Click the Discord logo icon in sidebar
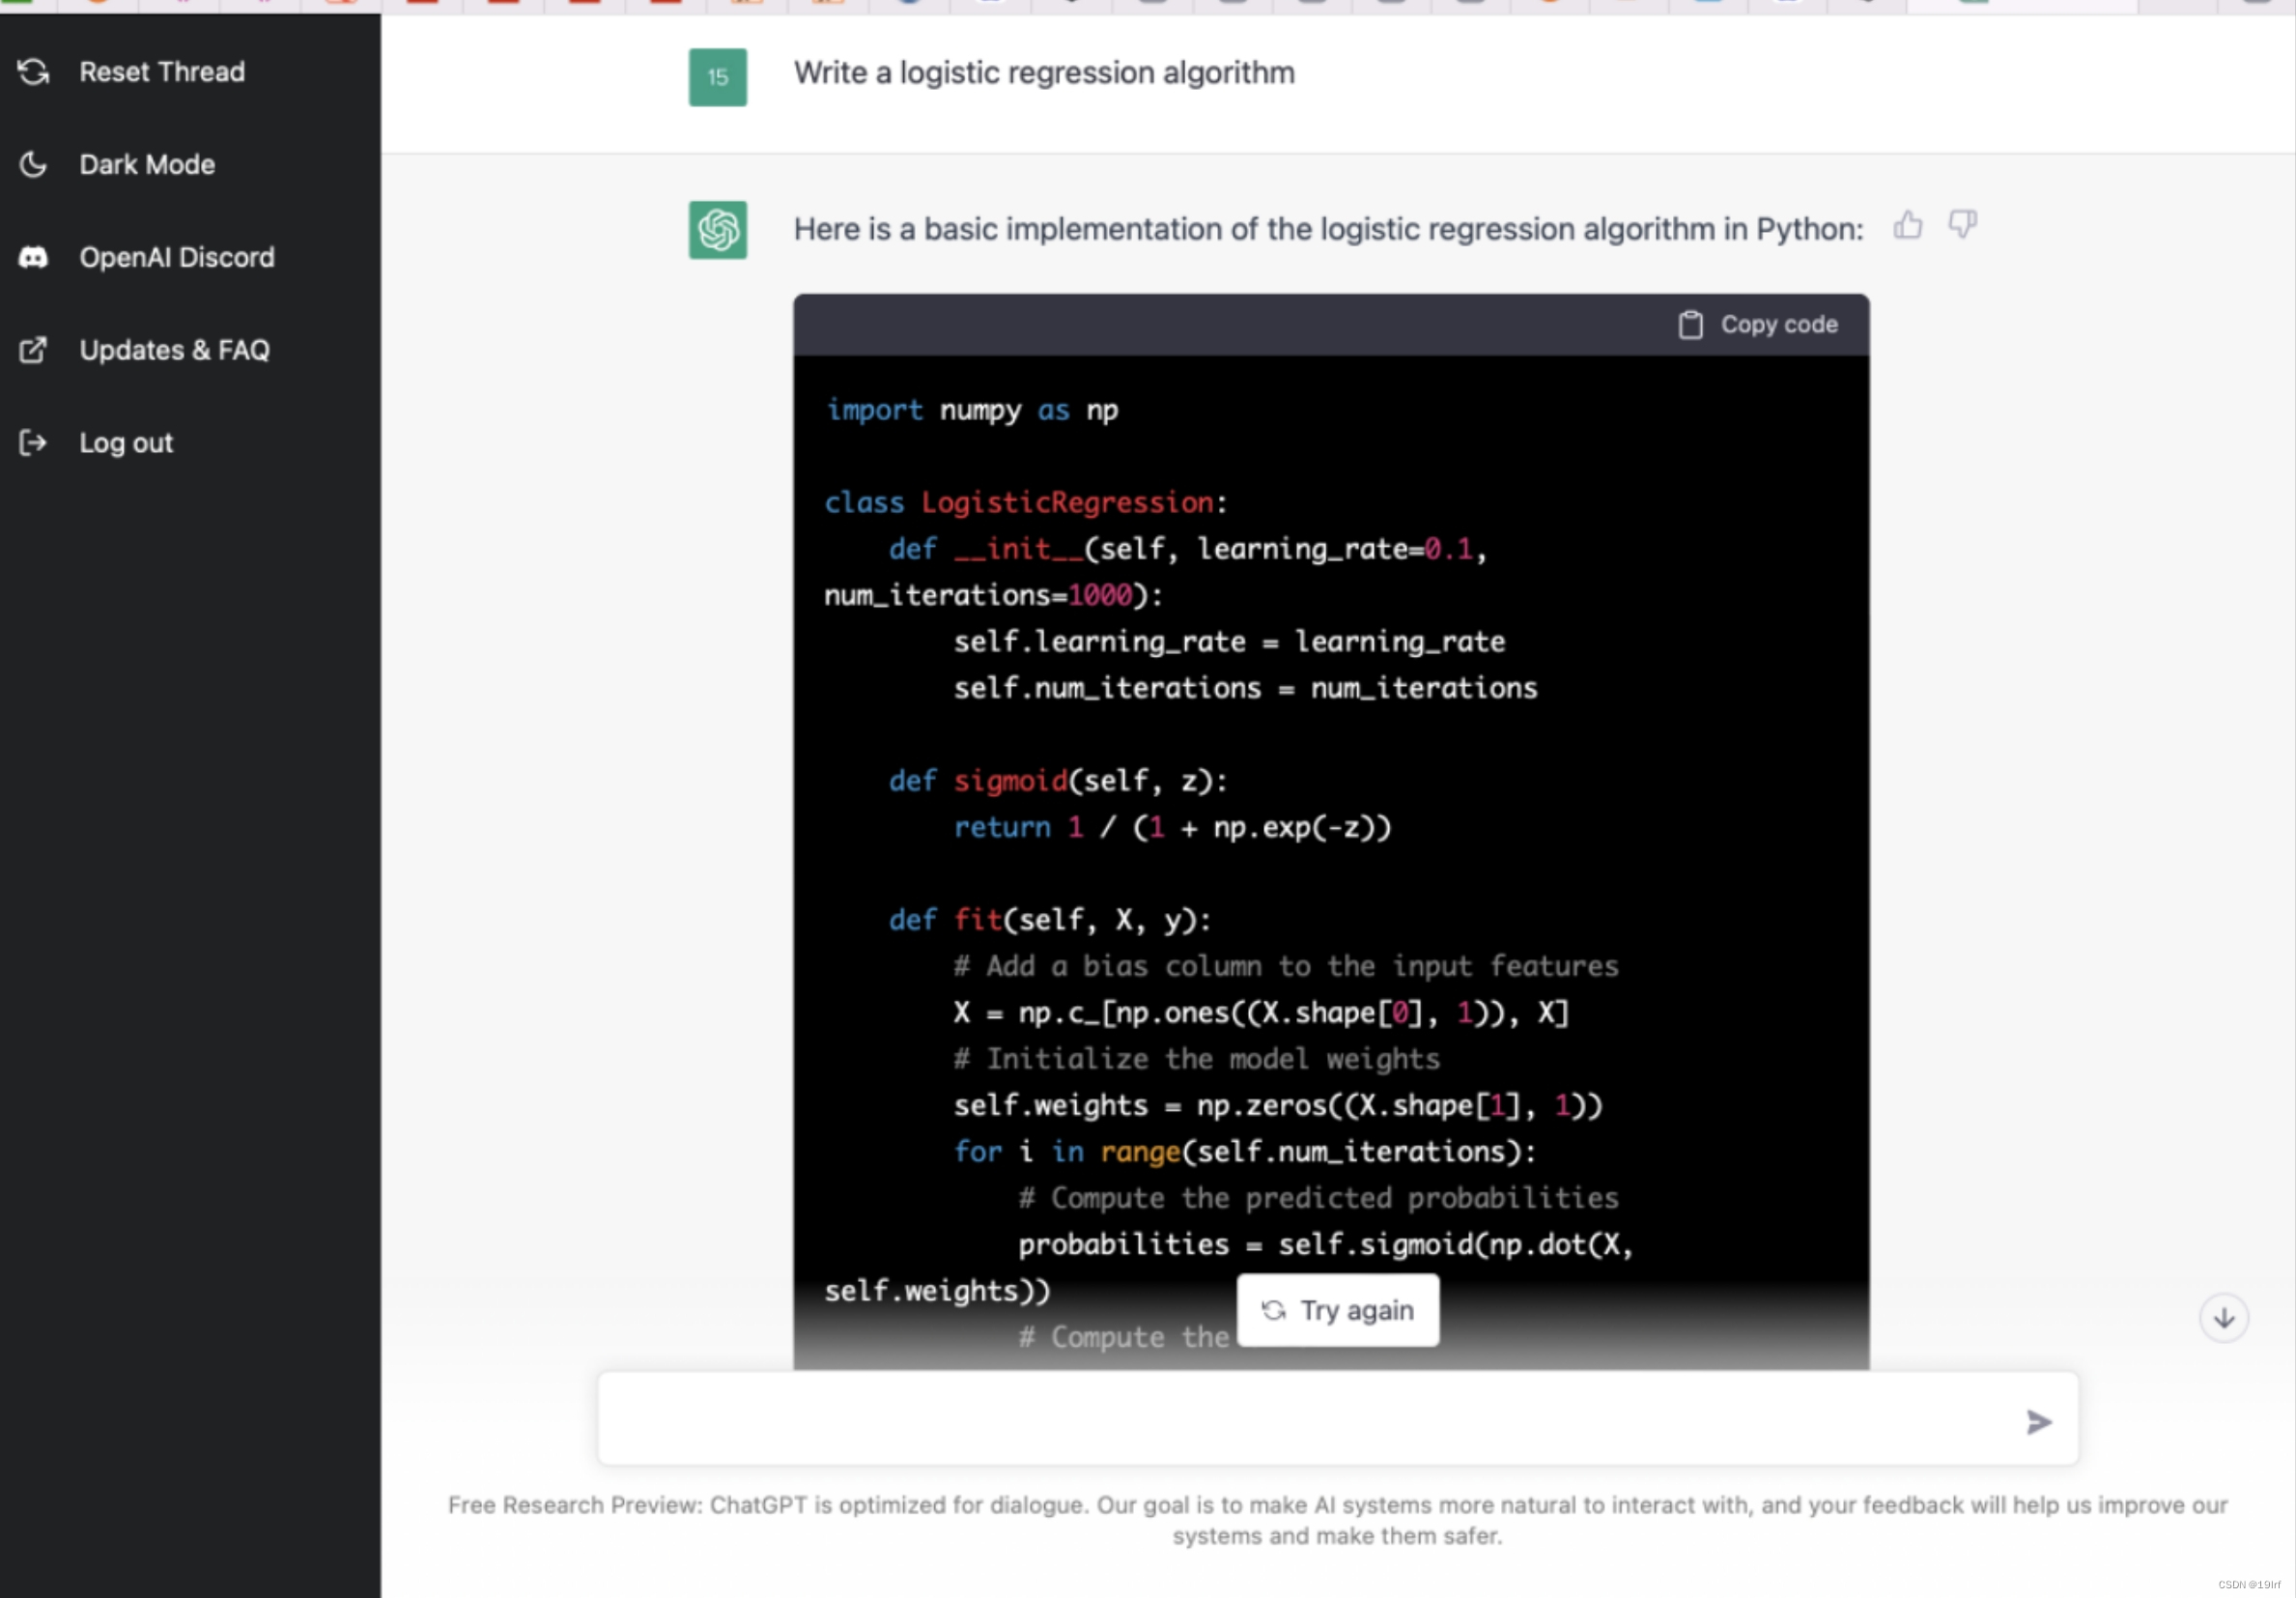Viewport: 2296px width, 1598px height. click(33, 258)
